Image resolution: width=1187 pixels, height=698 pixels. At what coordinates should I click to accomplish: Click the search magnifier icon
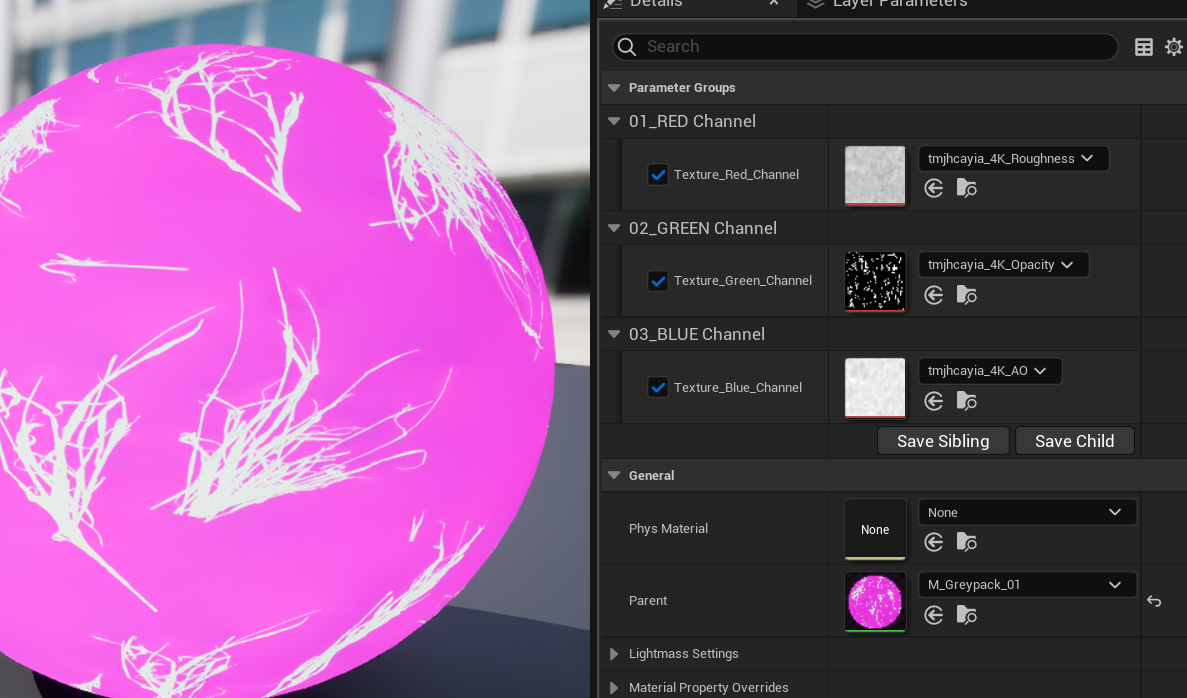(627, 47)
